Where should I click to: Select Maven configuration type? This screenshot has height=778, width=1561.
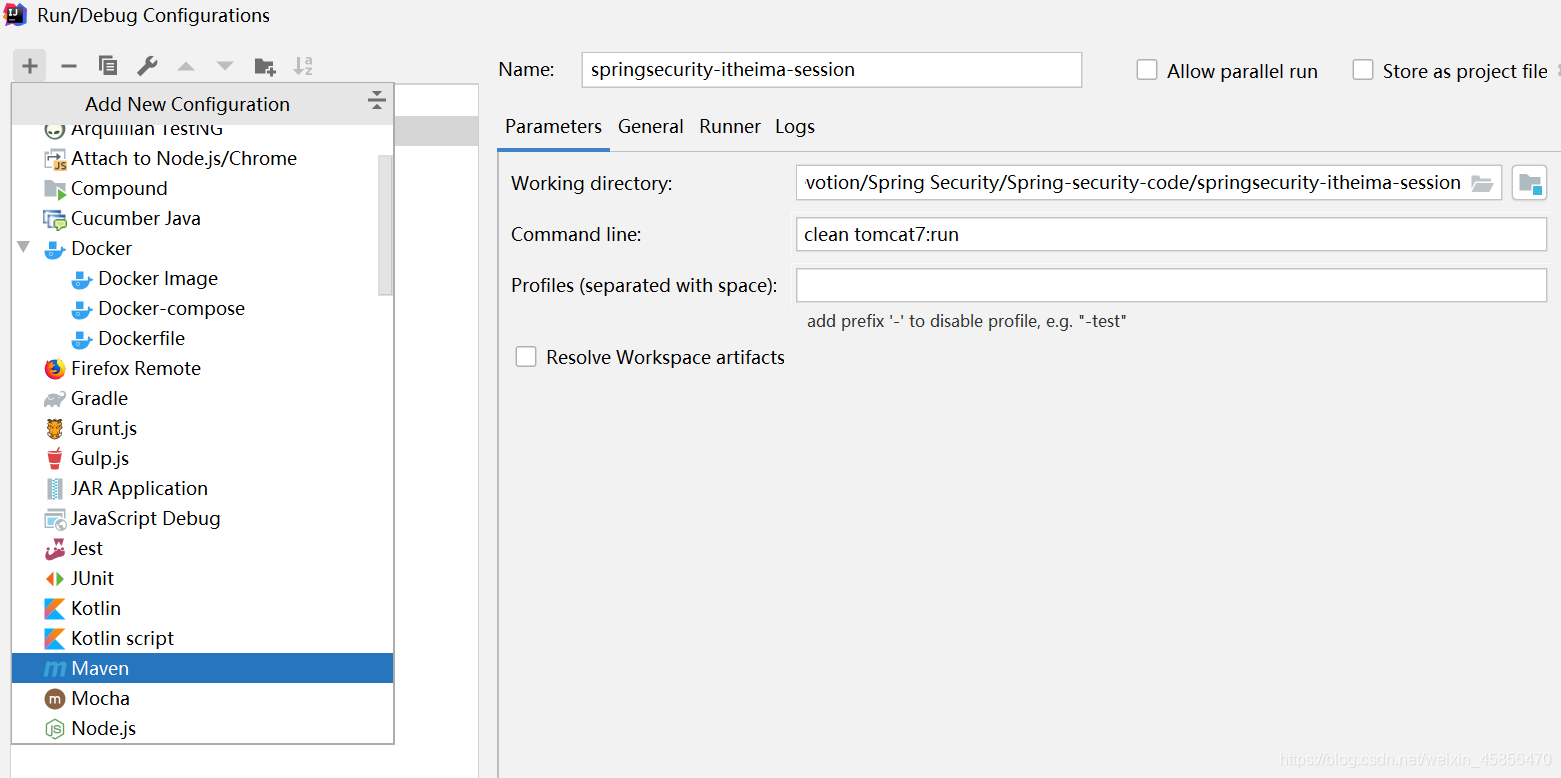tap(202, 668)
